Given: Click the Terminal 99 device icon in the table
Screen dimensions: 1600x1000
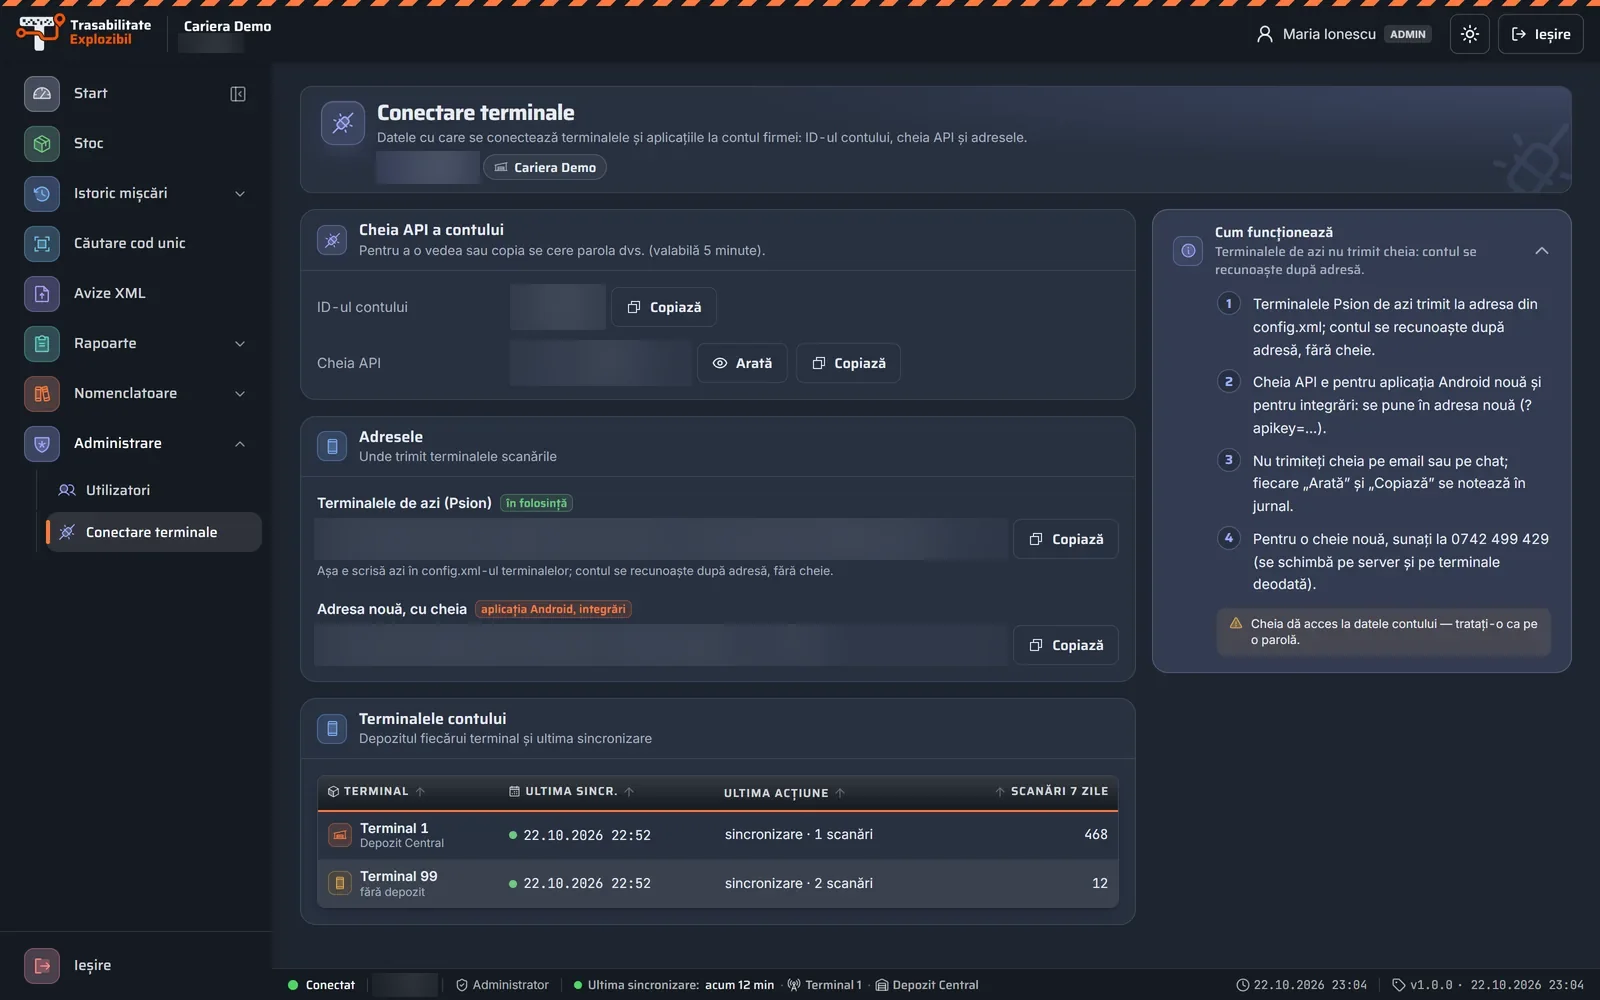Looking at the screenshot, I should pyautogui.click(x=340, y=883).
